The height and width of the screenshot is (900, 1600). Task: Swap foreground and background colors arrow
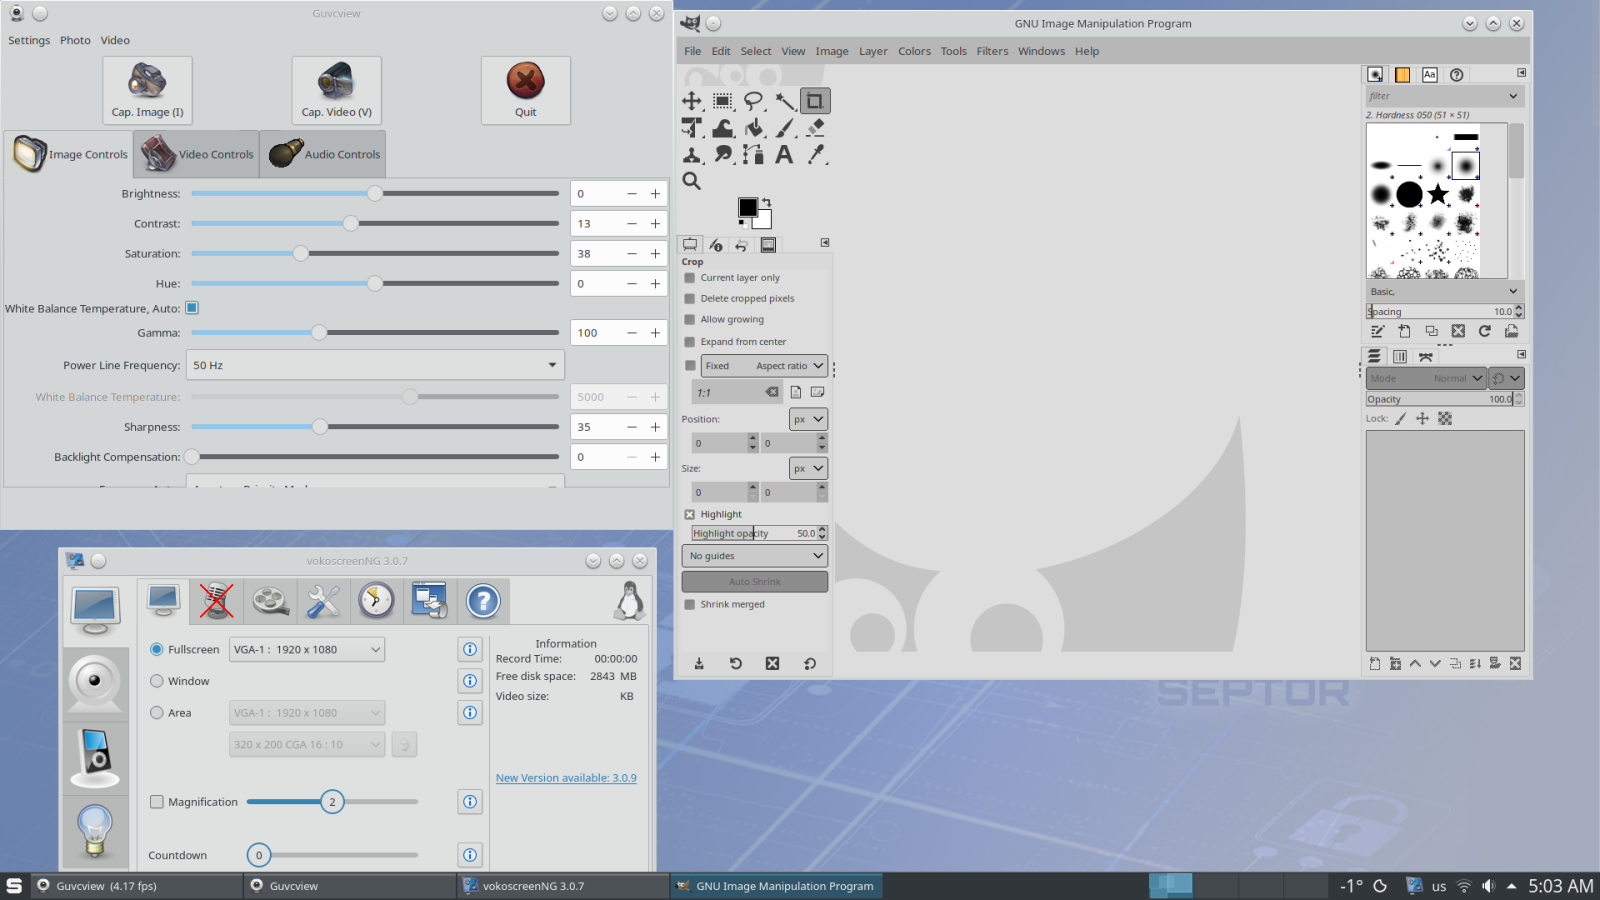click(767, 202)
